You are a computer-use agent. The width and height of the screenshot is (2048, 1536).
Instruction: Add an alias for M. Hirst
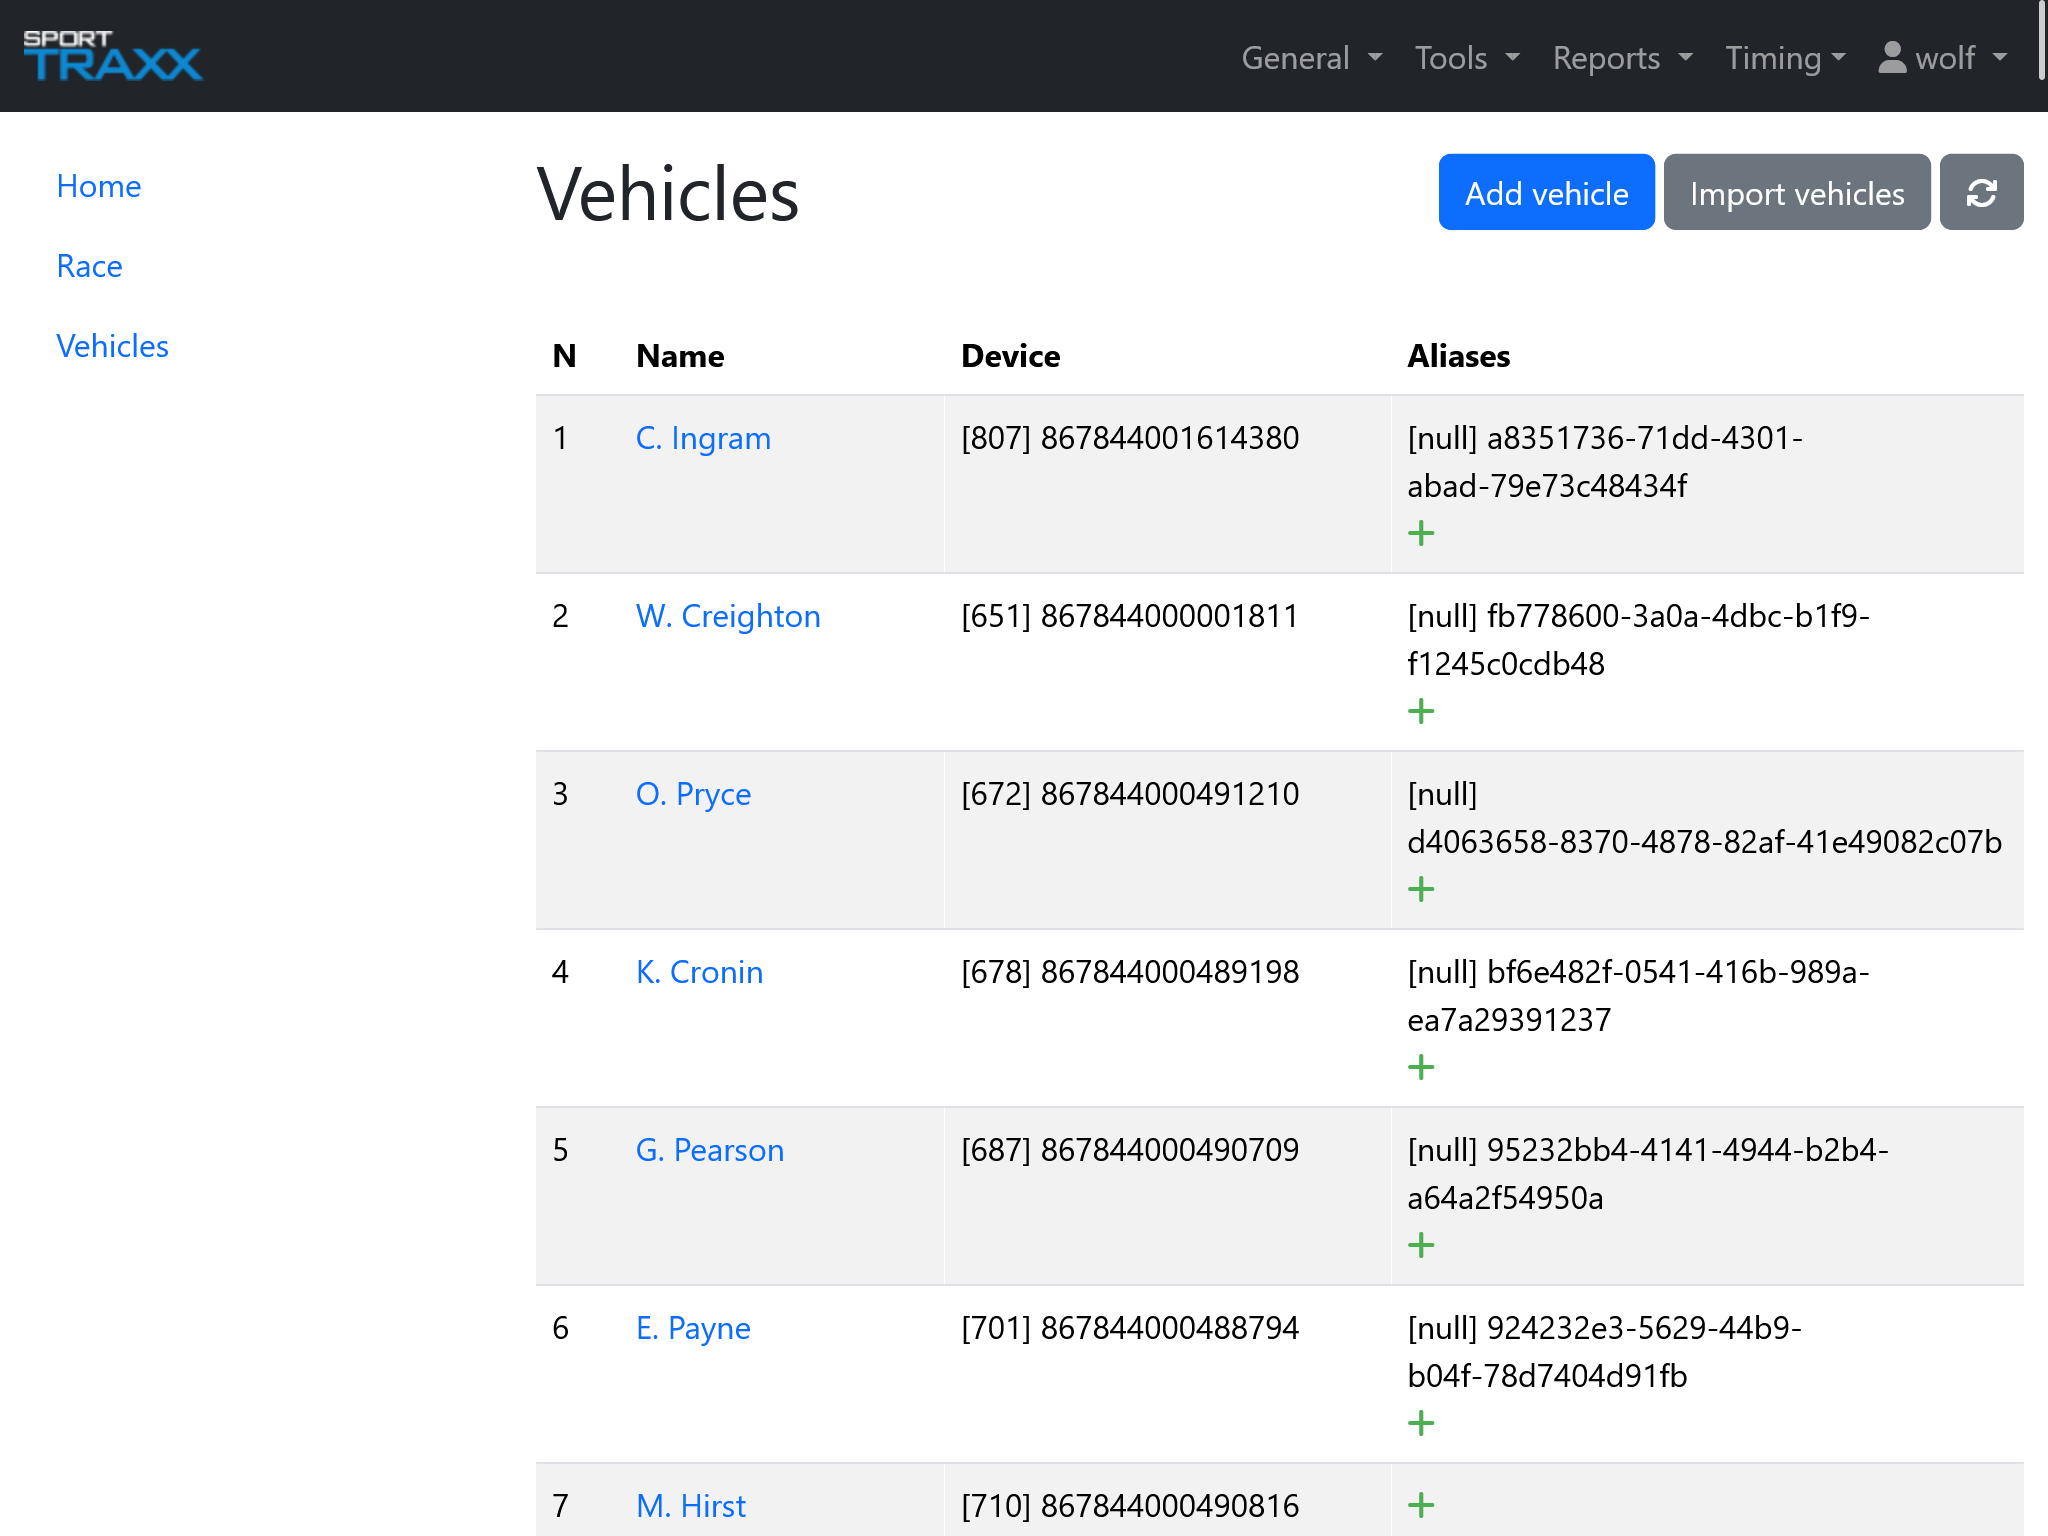(1421, 1503)
